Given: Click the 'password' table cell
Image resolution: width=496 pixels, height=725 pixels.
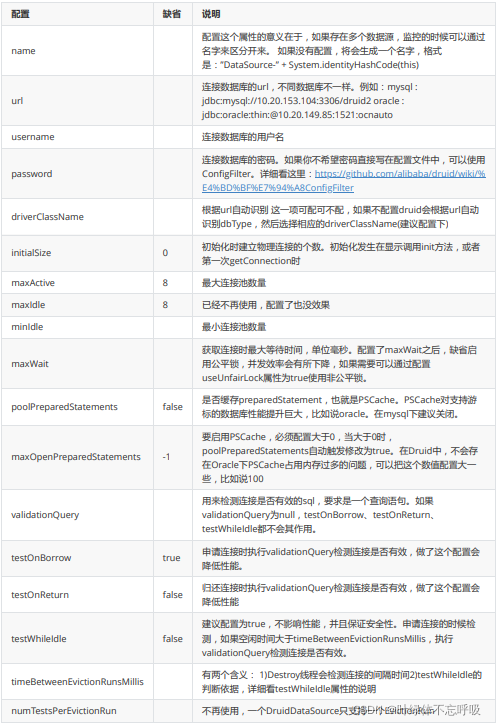Looking at the screenshot, I should pyautogui.click(x=78, y=174).
